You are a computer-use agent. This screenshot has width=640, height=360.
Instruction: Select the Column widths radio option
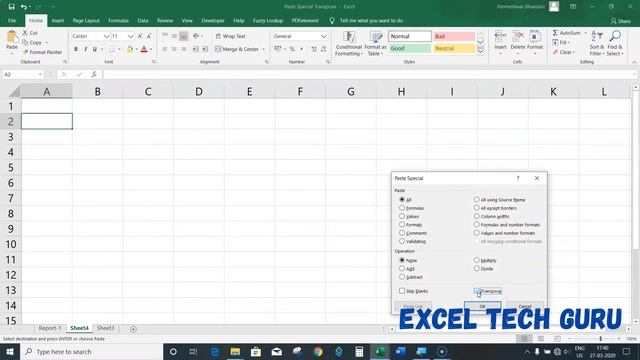click(x=476, y=216)
